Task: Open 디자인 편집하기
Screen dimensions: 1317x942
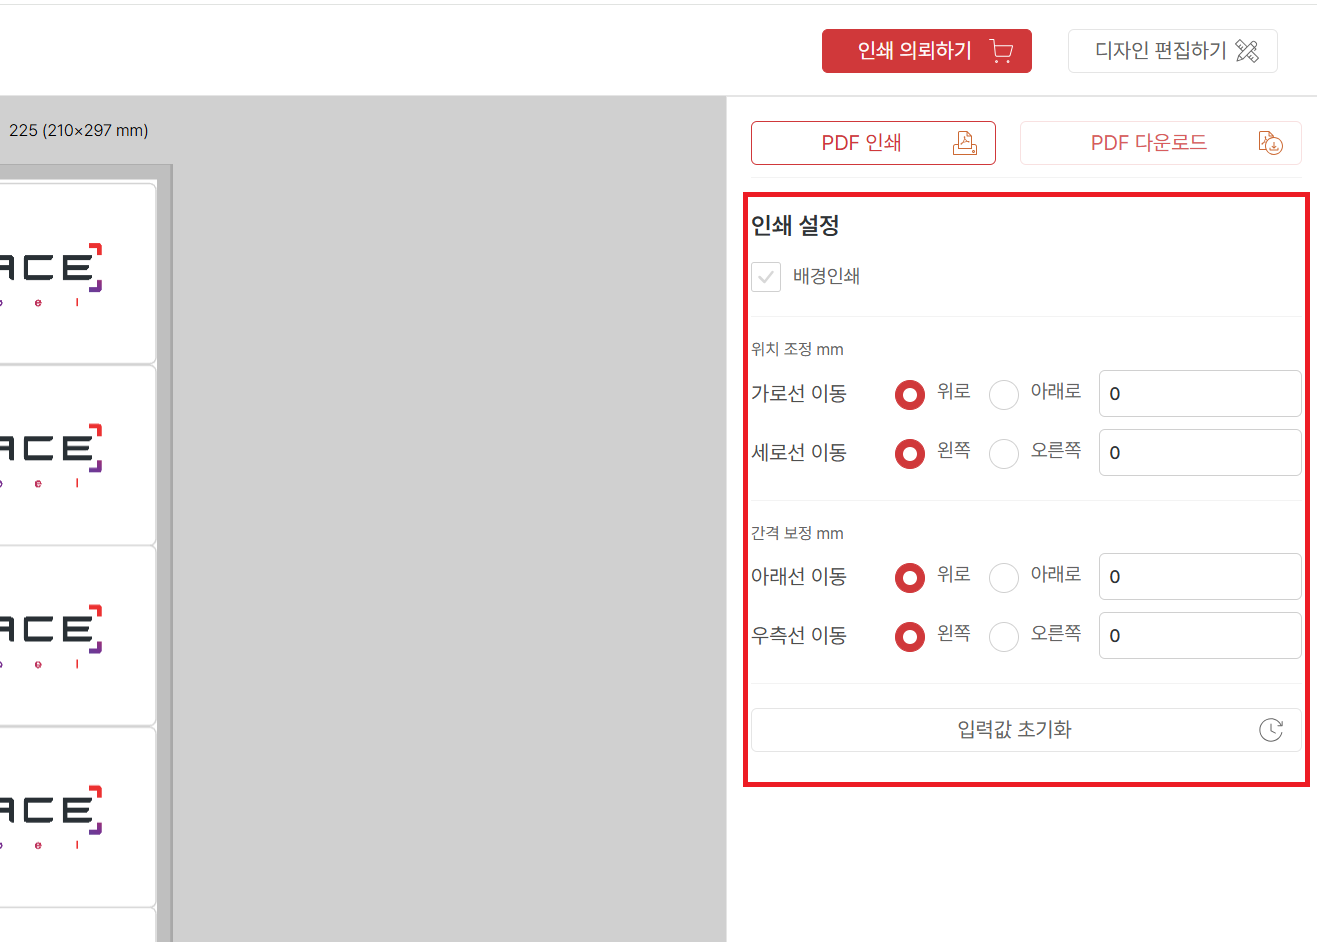Action: pos(1160,51)
